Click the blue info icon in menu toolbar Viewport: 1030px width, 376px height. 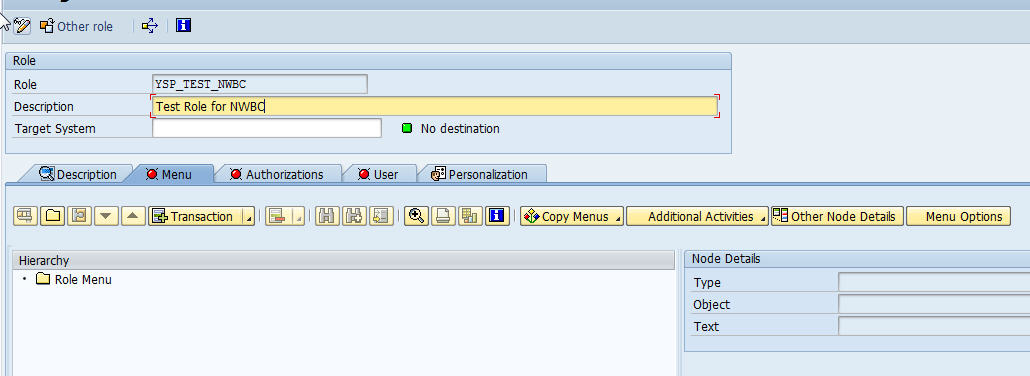pos(498,216)
